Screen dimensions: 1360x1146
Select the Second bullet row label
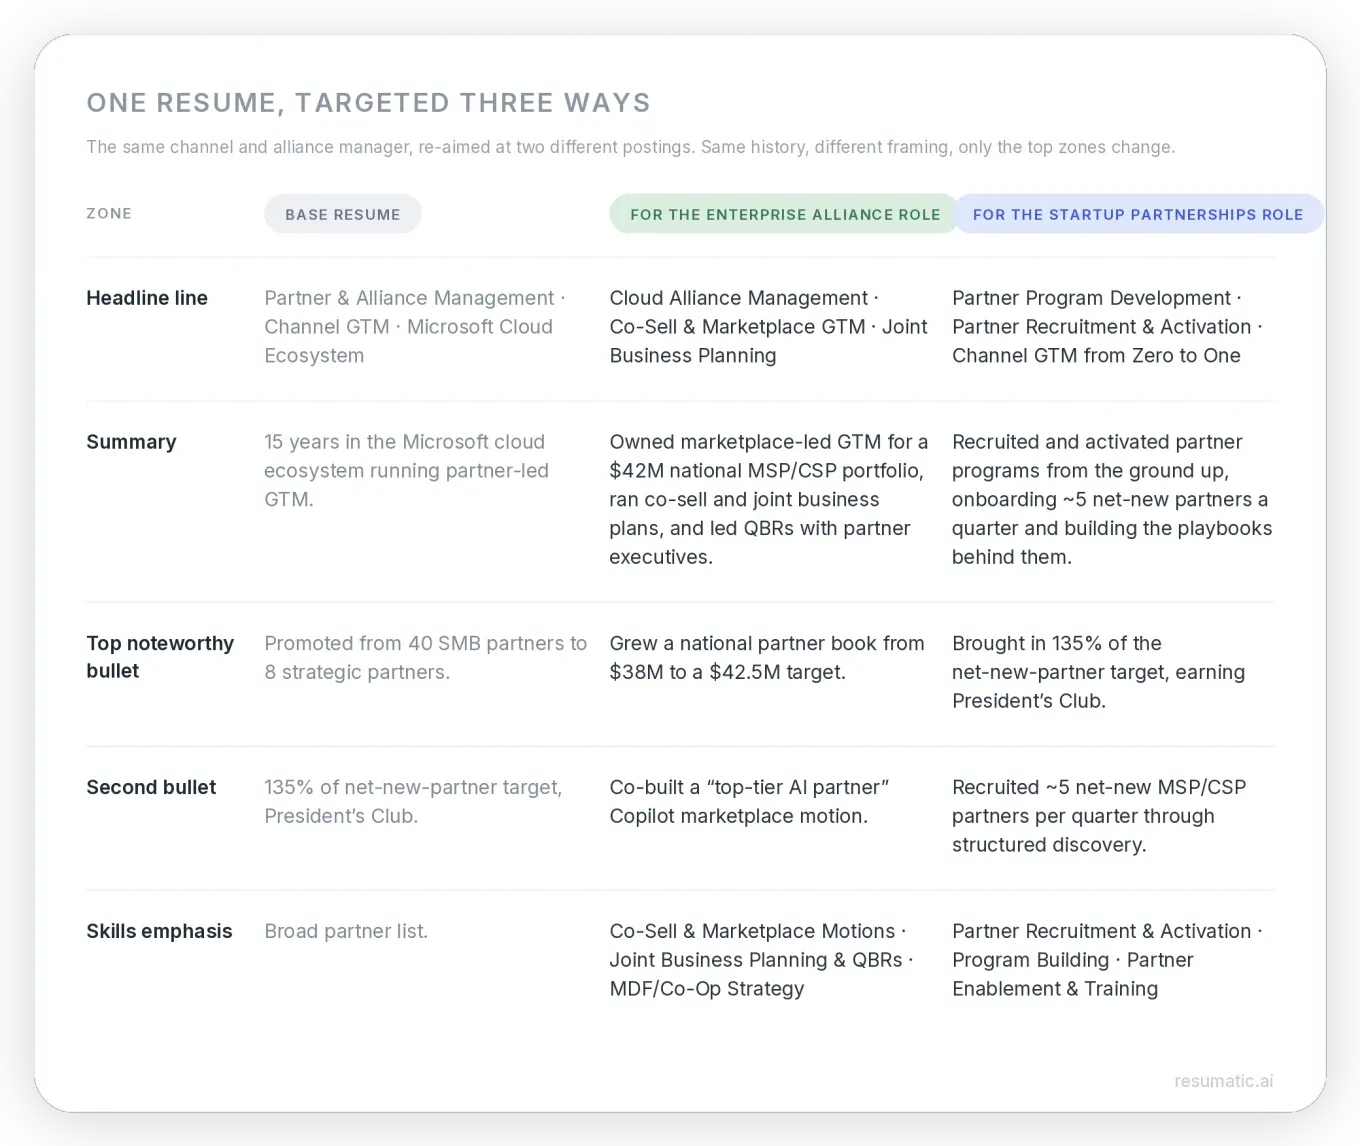click(151, 787)
